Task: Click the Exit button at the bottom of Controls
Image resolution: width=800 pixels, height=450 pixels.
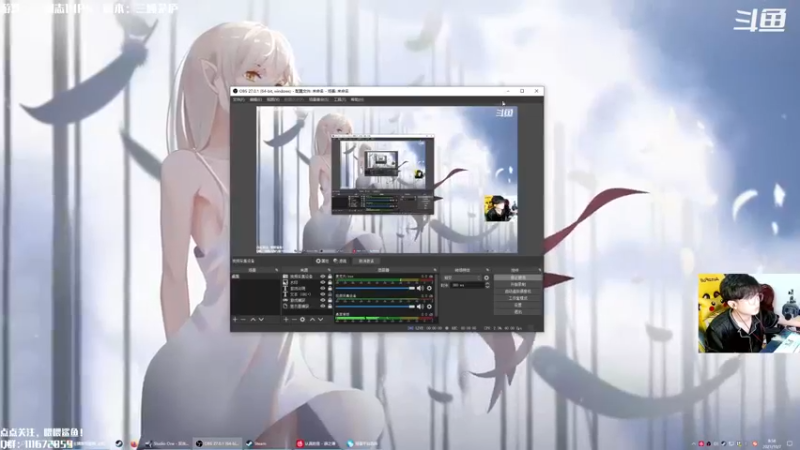Action: point(518,311)
